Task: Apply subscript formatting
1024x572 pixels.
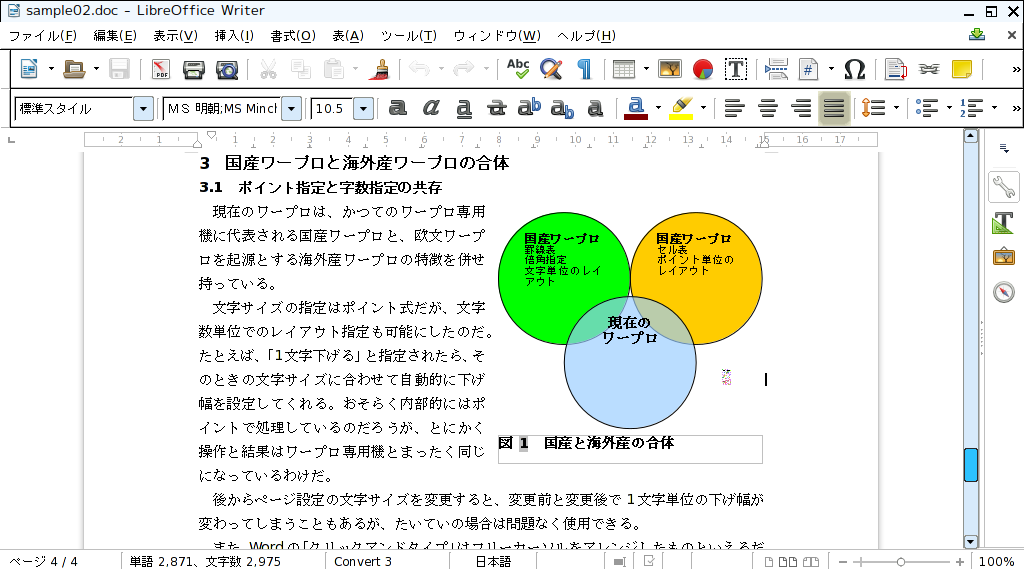Action: (562, 108)
